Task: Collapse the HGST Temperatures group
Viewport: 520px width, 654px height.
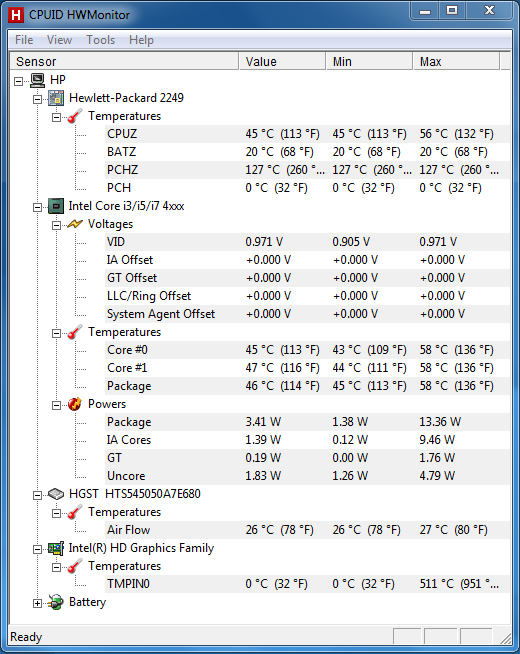Action: pyautogui.click(x=56, y=513)
